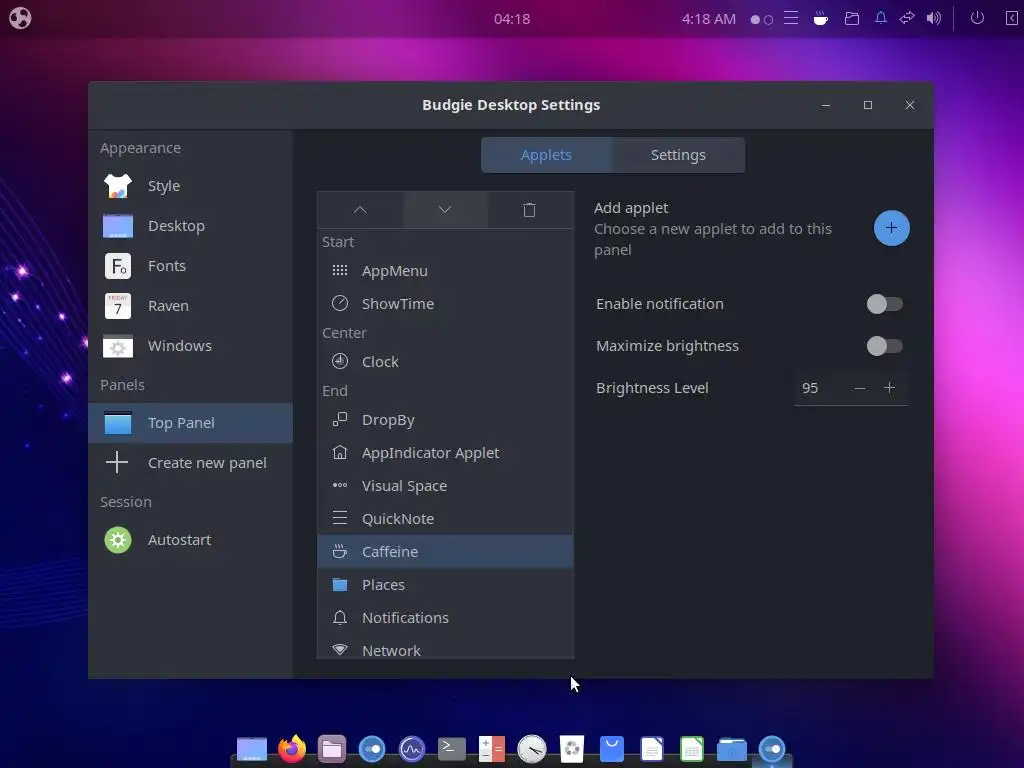Open the notifications bell in the top panel

pyautogui.click(x=881, y=18)
